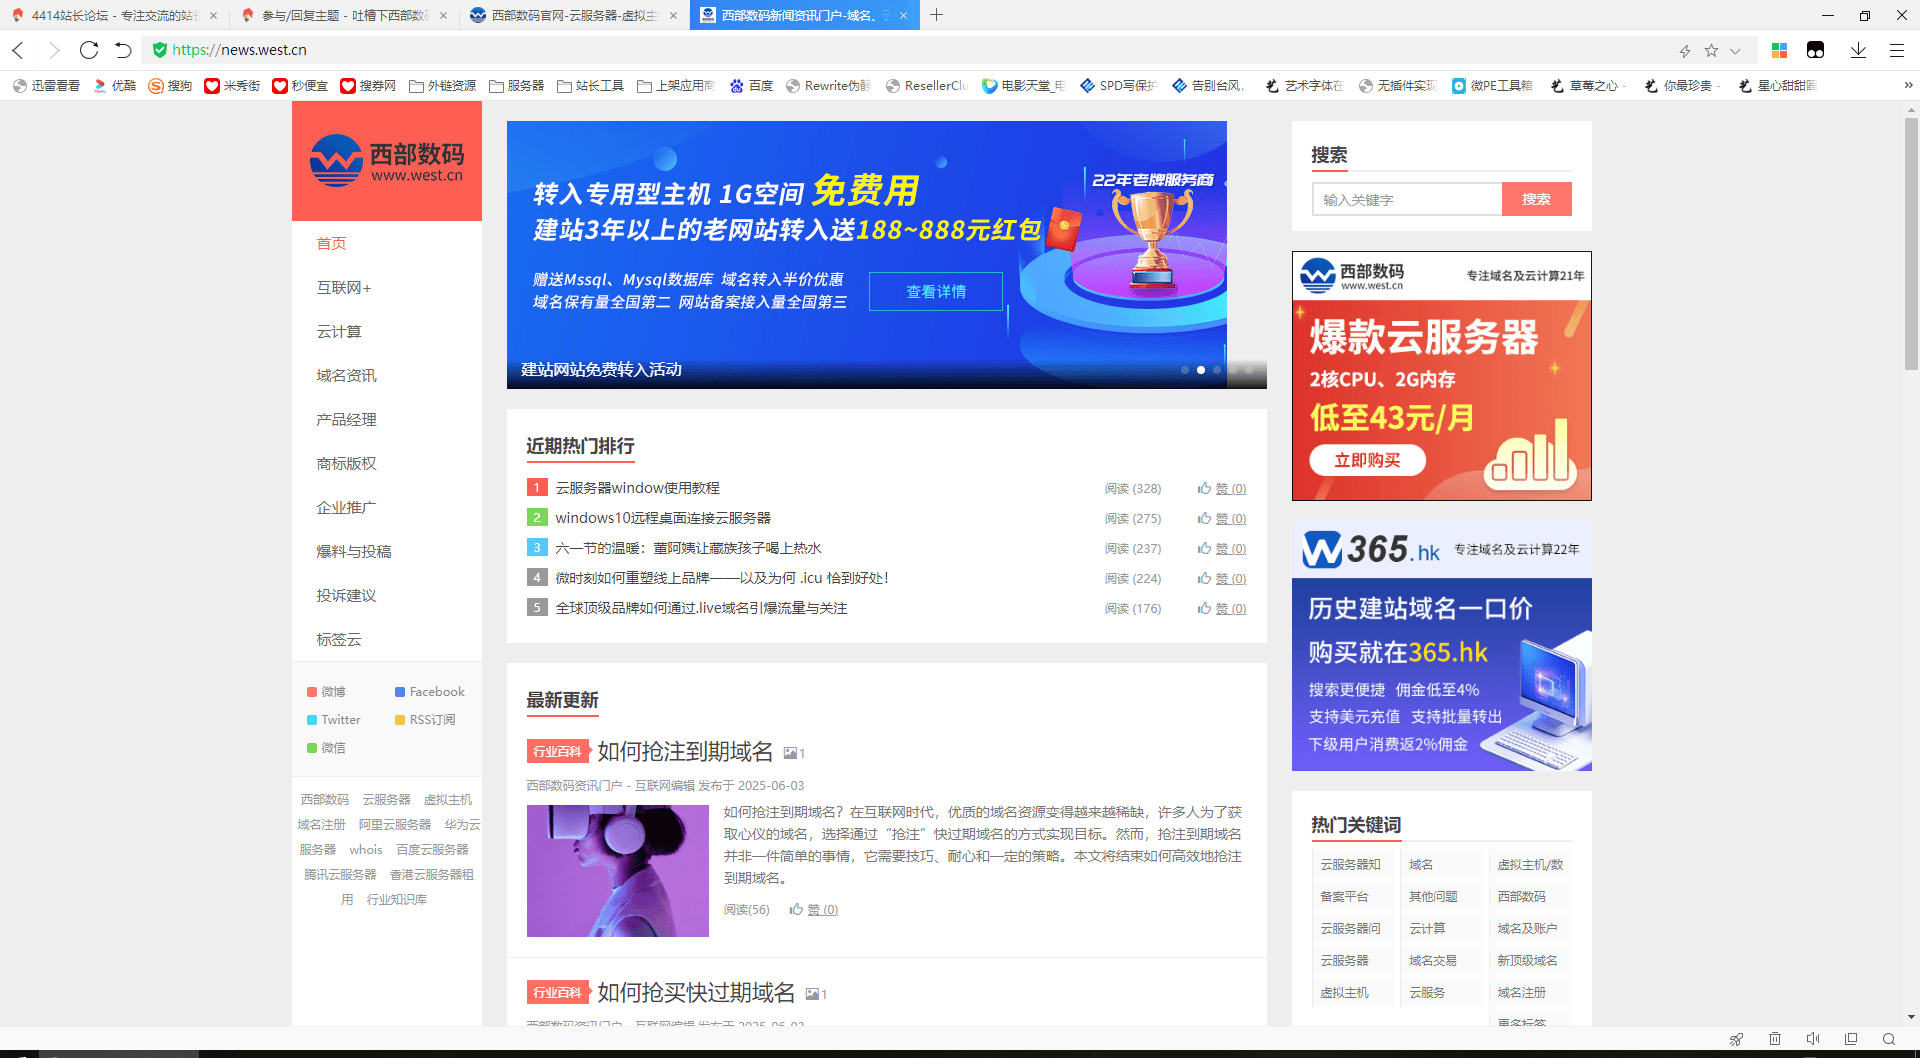
Task: Open 标签云 in the left navigation
Action: click(x=339, y=639)
